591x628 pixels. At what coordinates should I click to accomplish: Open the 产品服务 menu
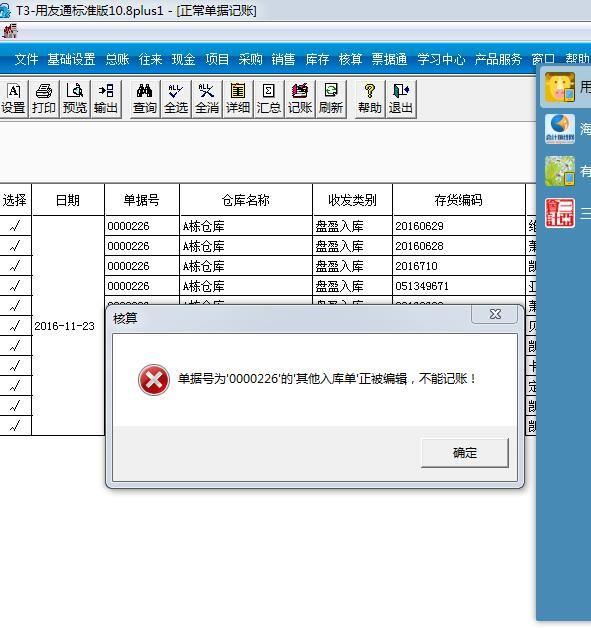pyautogui.click(x=498, y=59)
